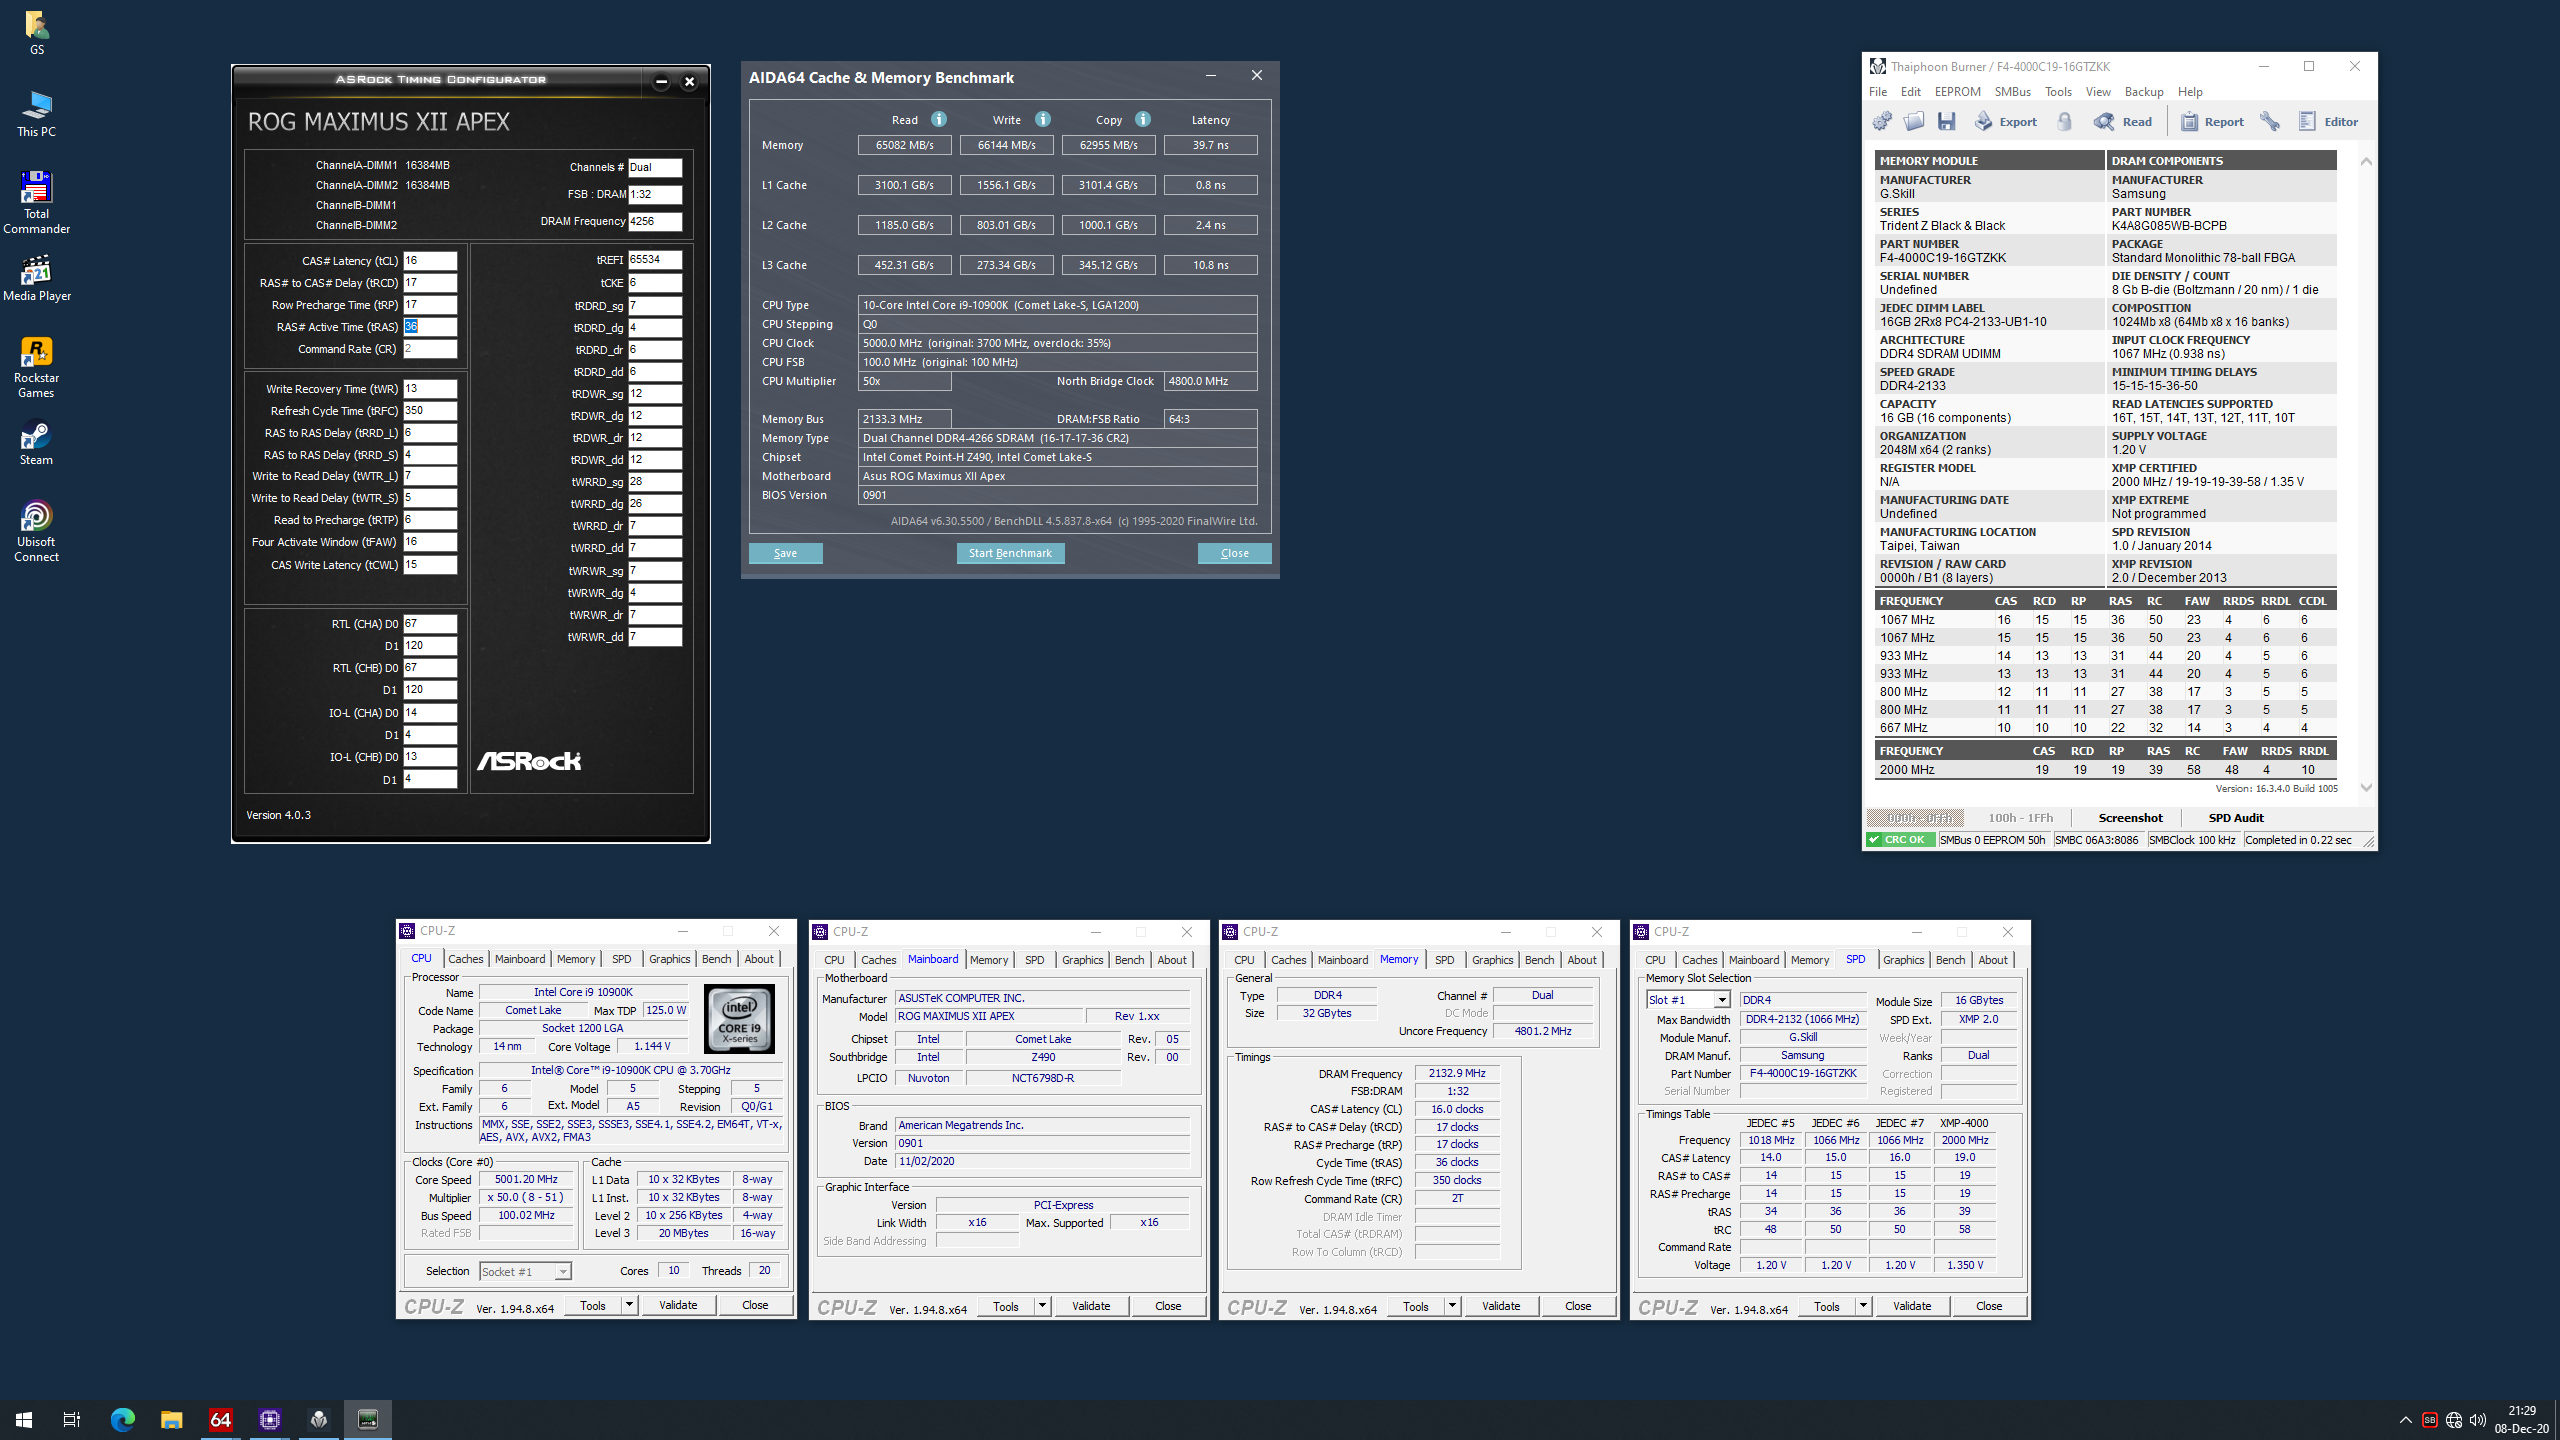The image size is (2560, 1440).
Task: Open the Windows Start menu
Action: [24, 1419]
